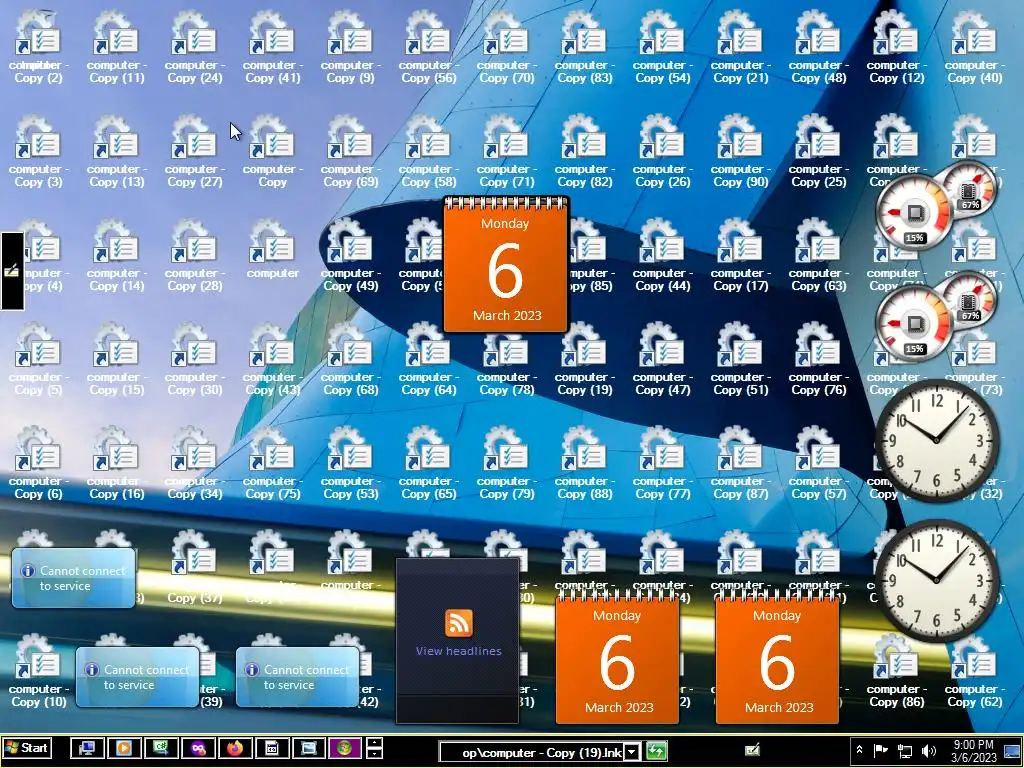Select the computer - Copy (63) shortcut
This screenshot has width=1024, height=768.
pos(819,255)
